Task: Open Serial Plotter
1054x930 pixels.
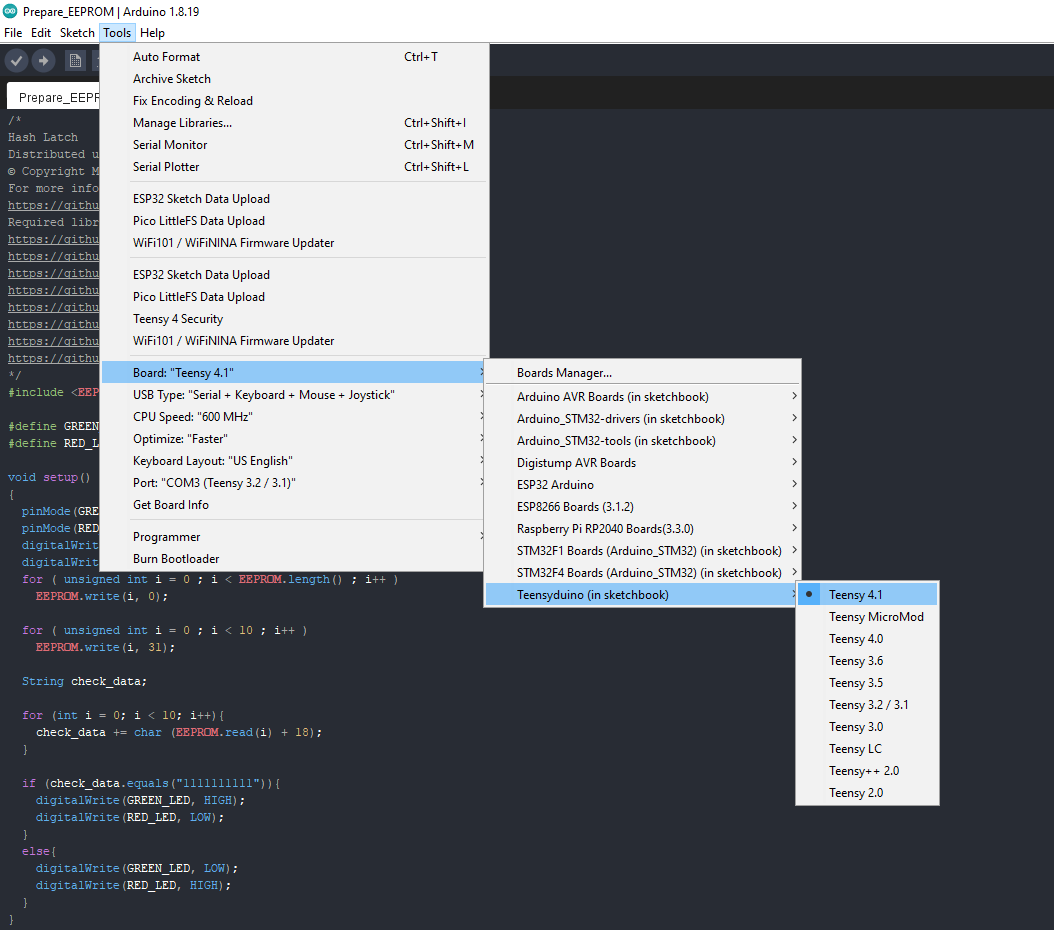Action: [x=294, y=167]
